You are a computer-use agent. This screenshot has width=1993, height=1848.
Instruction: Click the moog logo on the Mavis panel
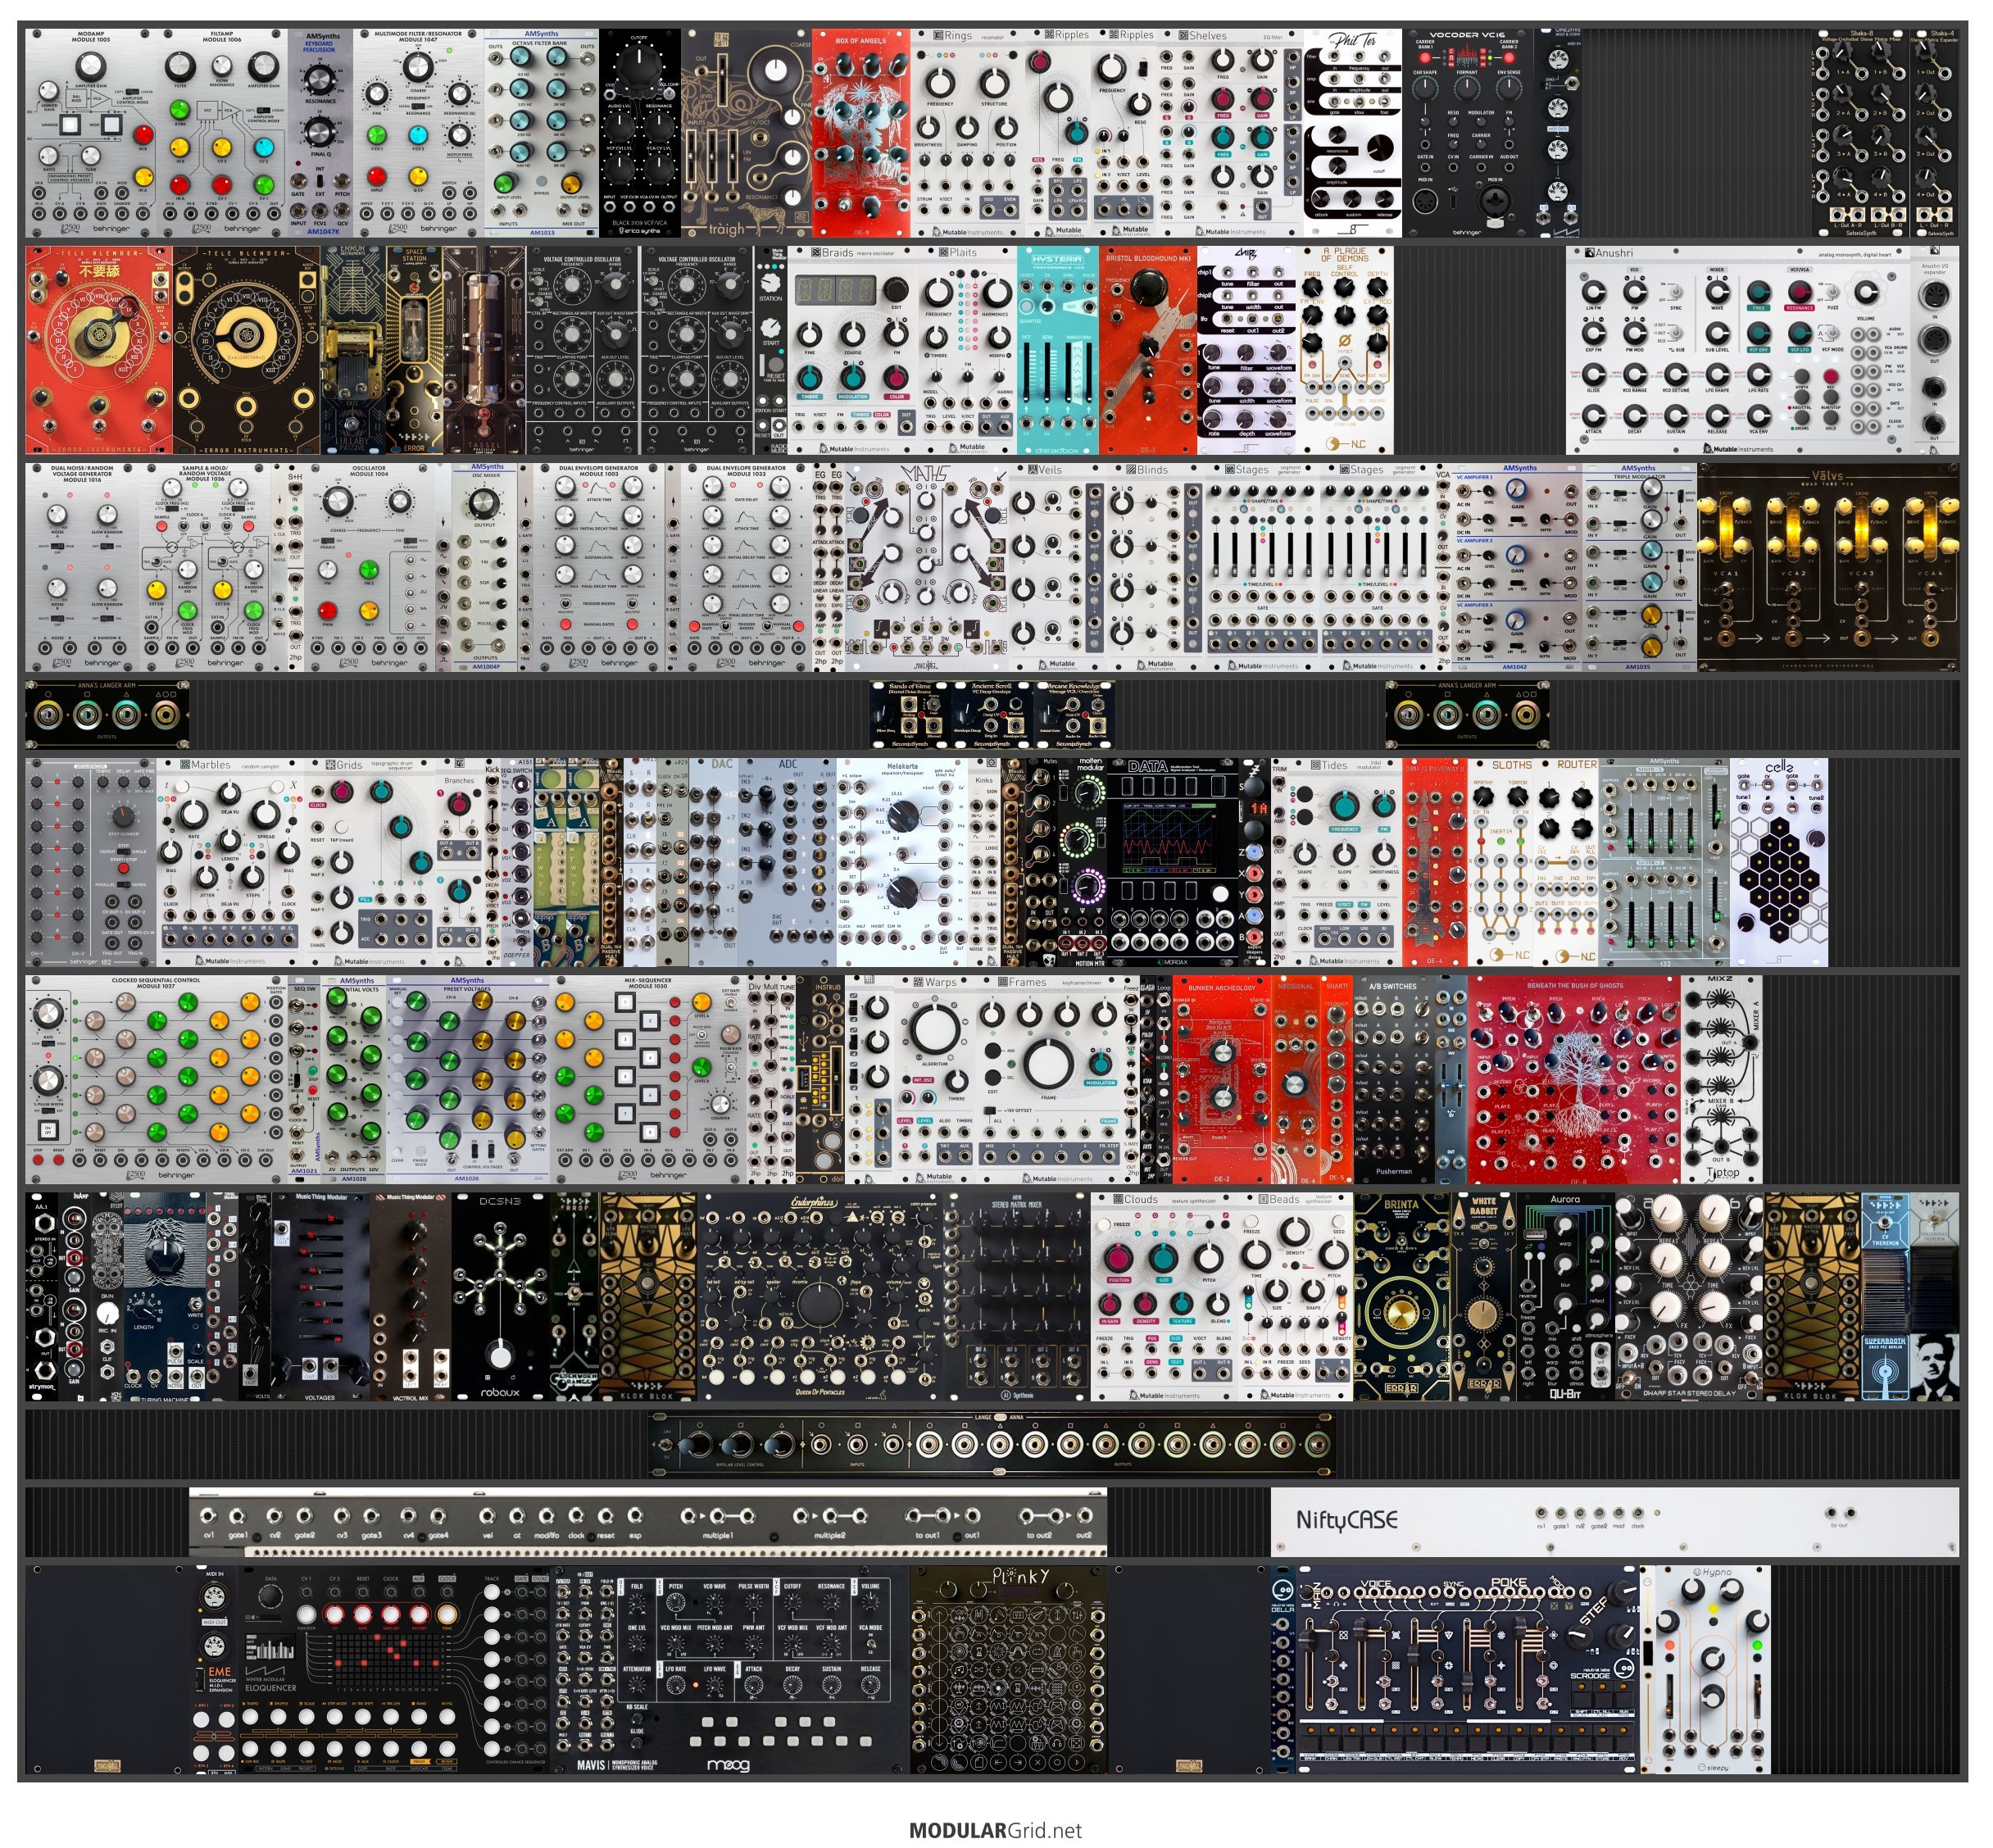(728, 1765)
